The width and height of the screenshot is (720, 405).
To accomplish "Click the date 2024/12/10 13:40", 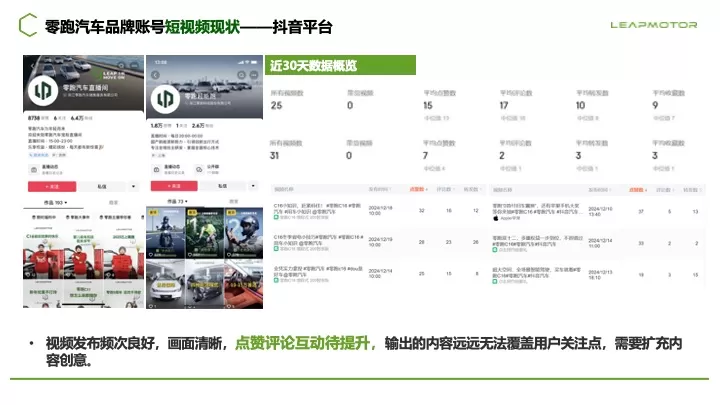I will pyautogui.click(x=601, y=211).
